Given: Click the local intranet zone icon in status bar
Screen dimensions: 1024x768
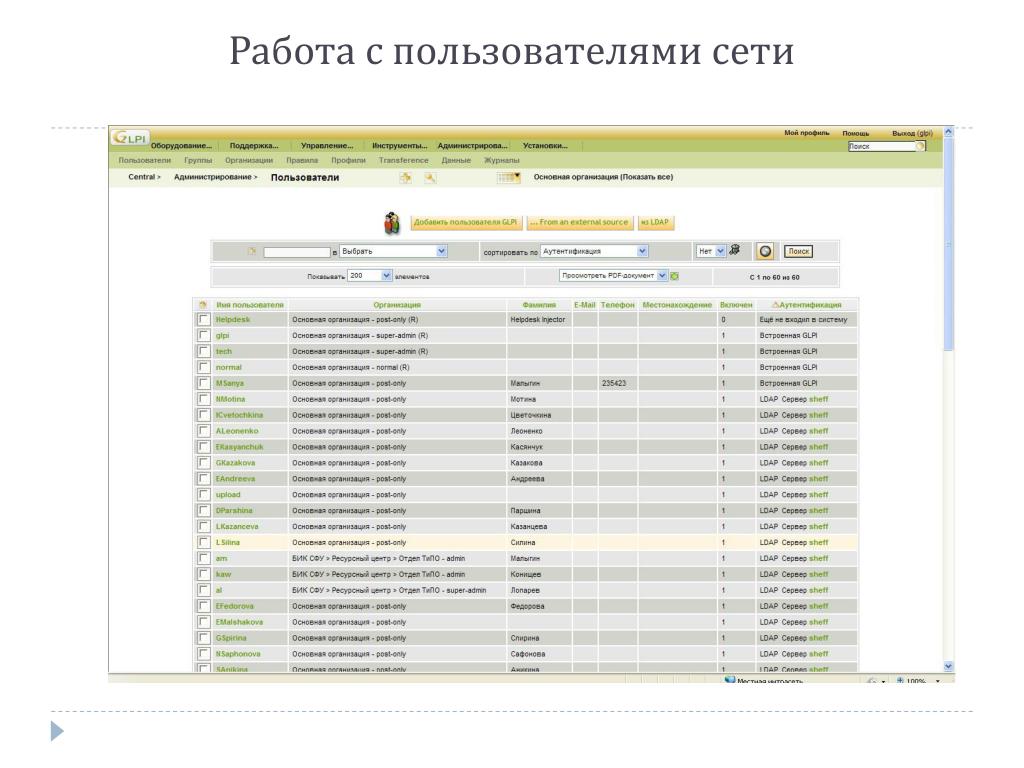Looking at the screenshot, I should click(730, 680).
